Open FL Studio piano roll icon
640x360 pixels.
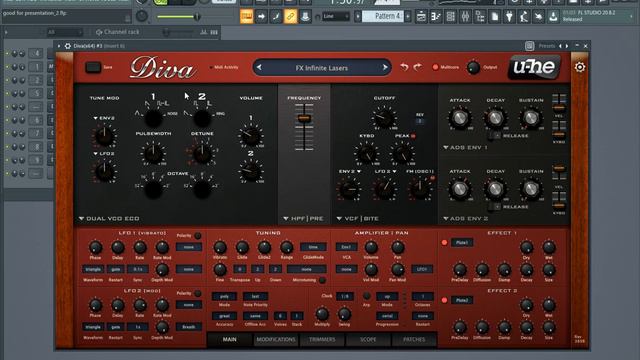tap(436, 17)
